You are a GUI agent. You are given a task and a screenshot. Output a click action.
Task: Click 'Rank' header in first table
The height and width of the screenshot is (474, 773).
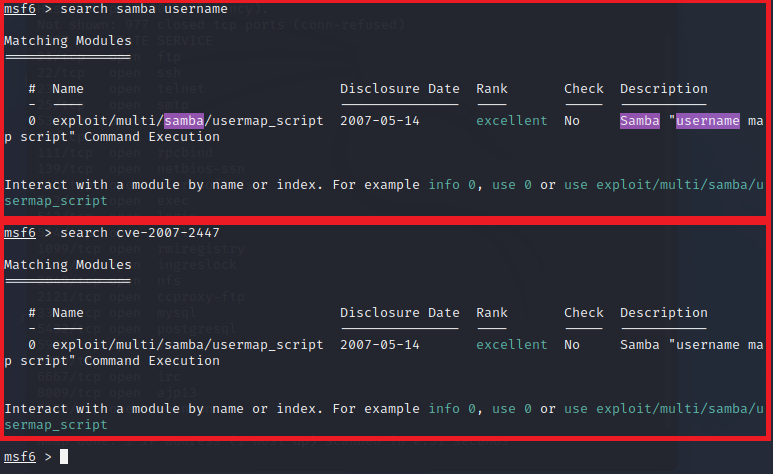492,89
